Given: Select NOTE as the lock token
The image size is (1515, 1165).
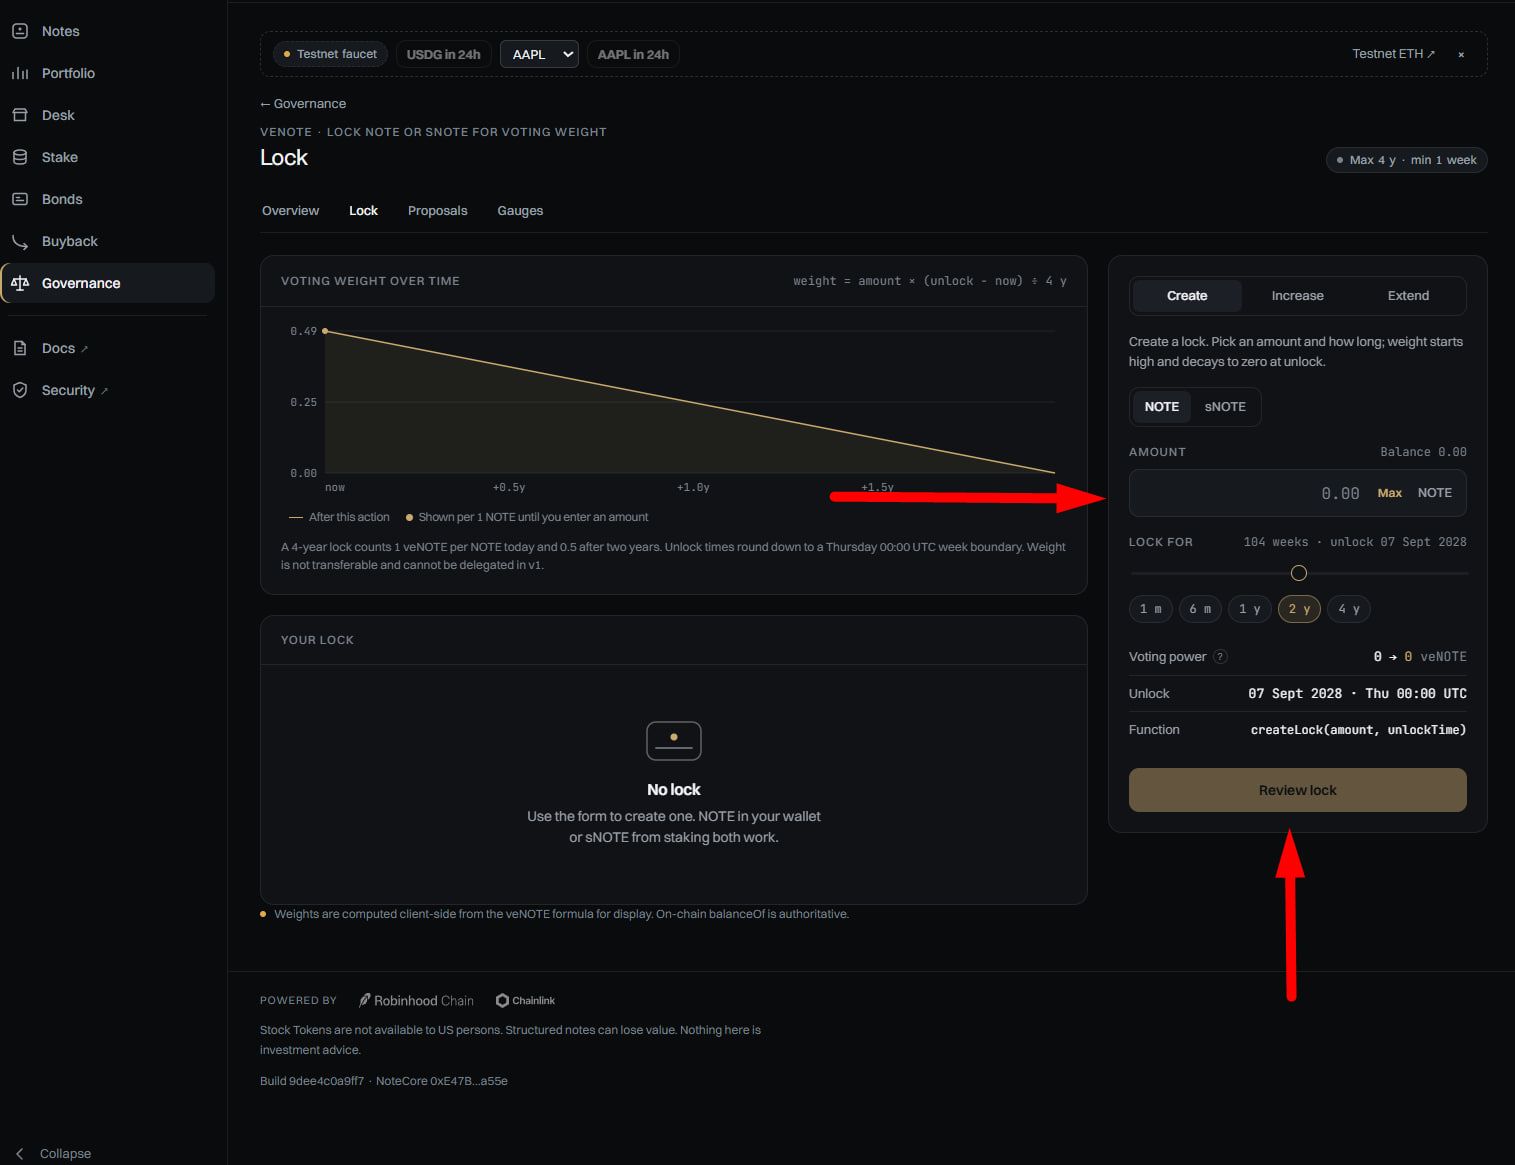Looking at the screenshot, I should point(1162,407).
